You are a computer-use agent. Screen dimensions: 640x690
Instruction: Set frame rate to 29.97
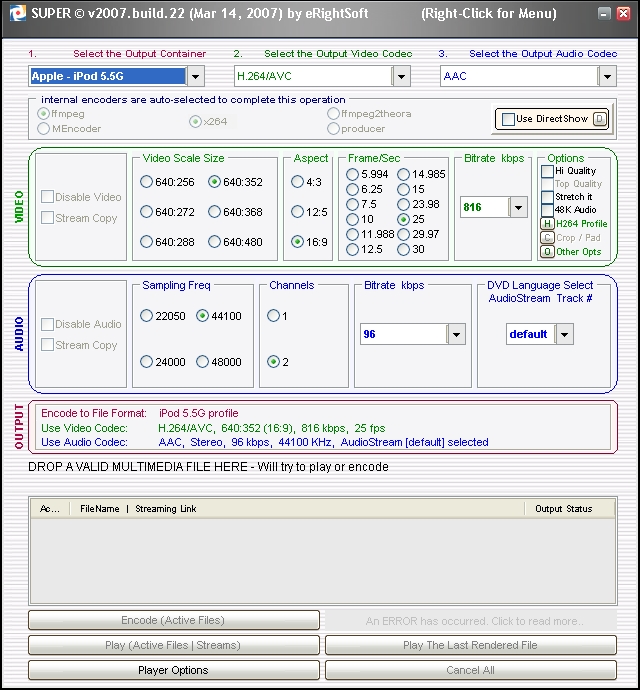pyautogui.click(x=403, y=234)
